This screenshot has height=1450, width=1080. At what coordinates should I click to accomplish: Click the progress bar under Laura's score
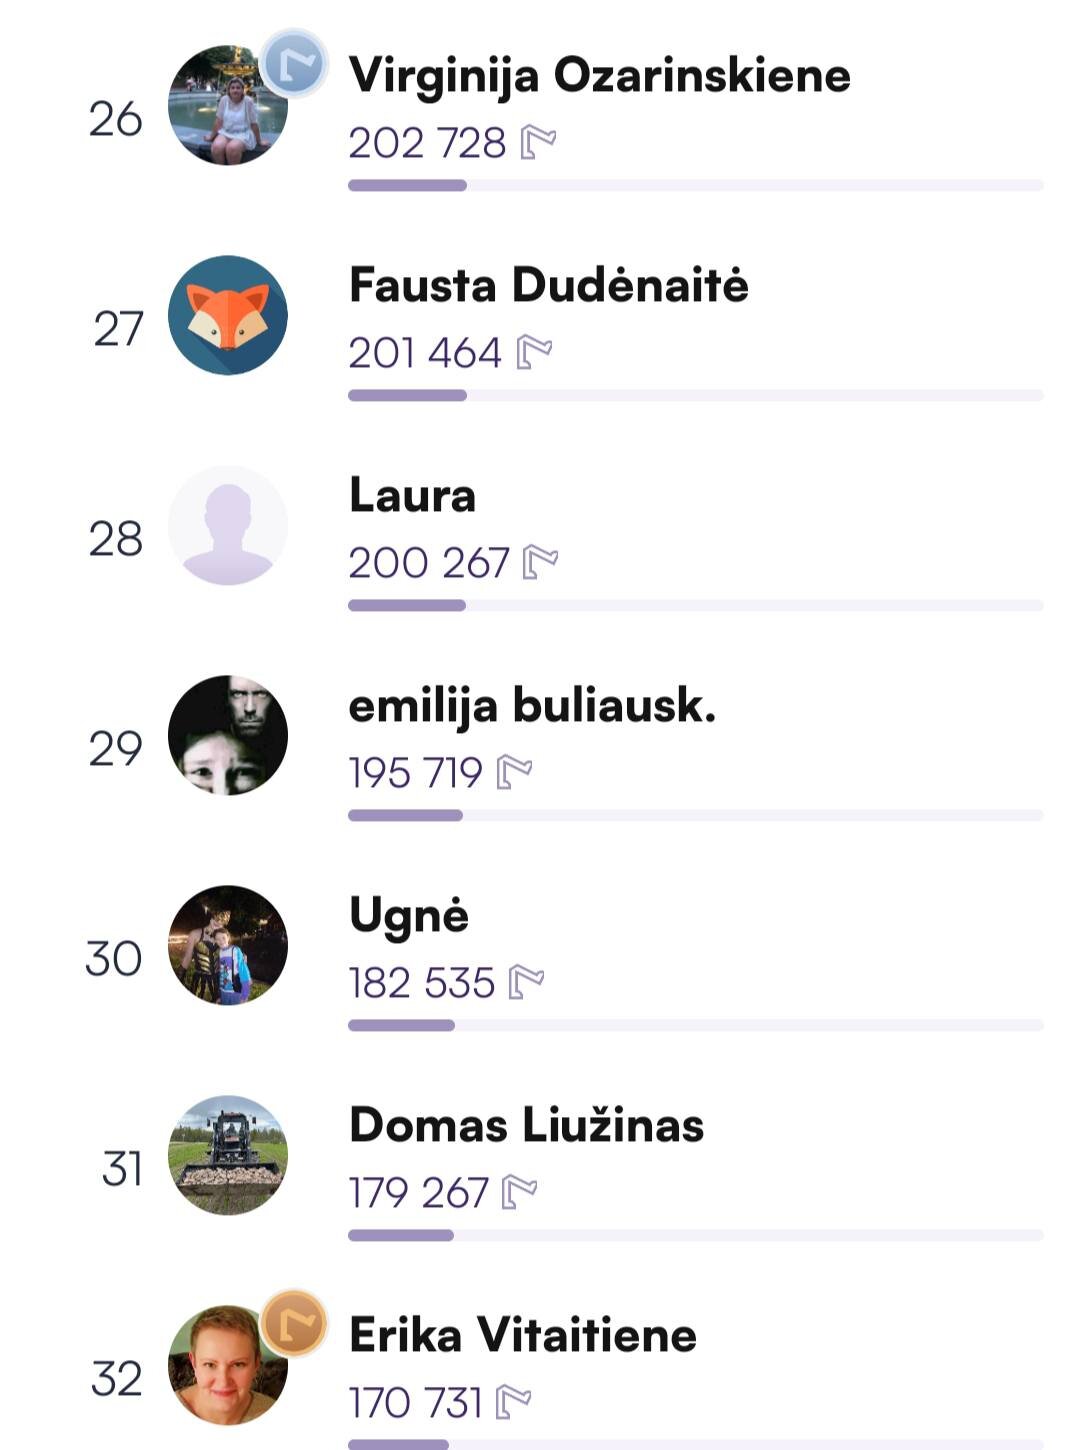pos(695,606)
